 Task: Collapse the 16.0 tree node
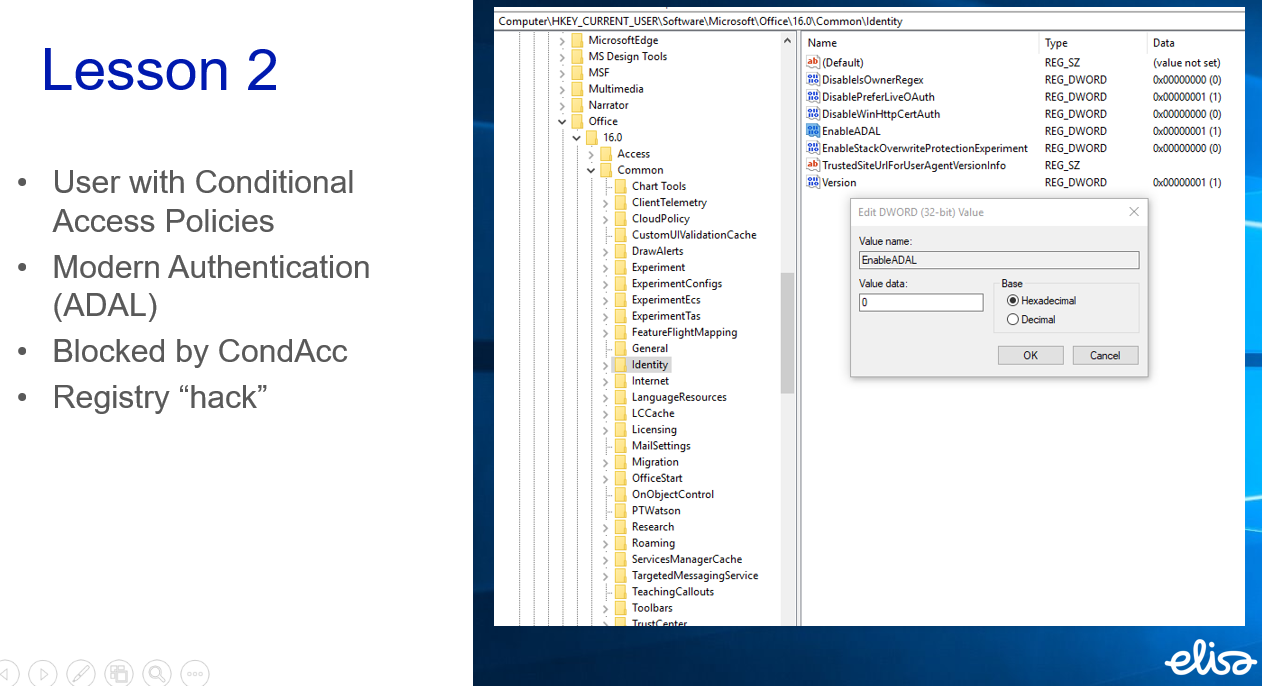coord(576,137)
